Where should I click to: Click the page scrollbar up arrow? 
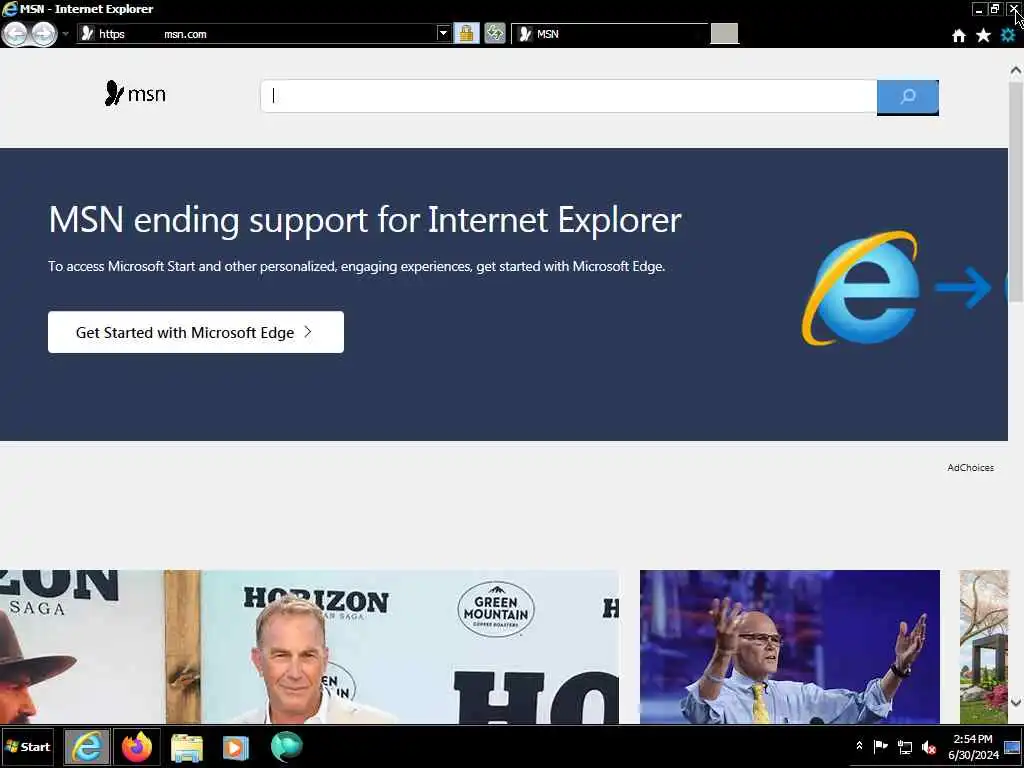click(1016, 70)
